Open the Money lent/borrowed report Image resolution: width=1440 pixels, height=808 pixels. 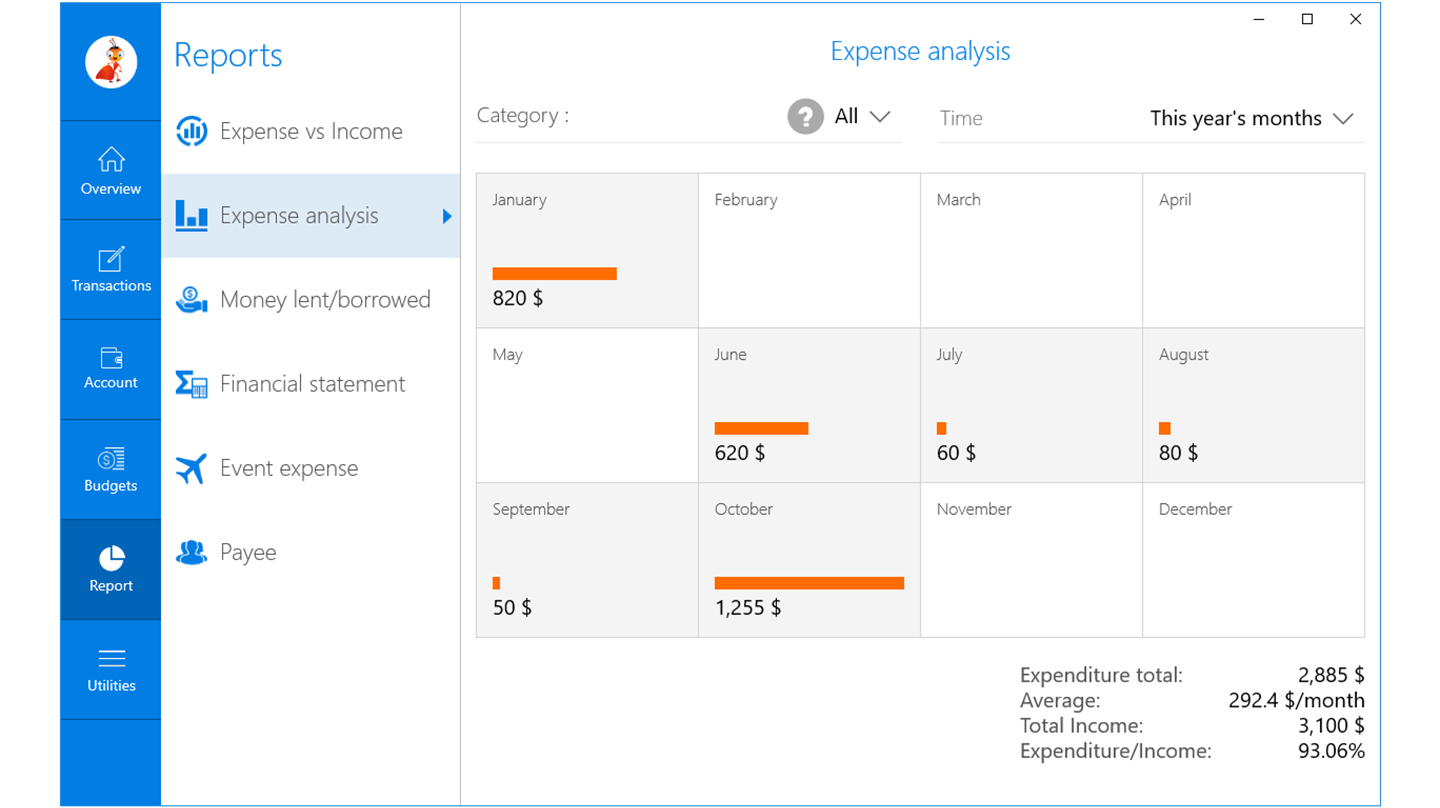[324, 300]
